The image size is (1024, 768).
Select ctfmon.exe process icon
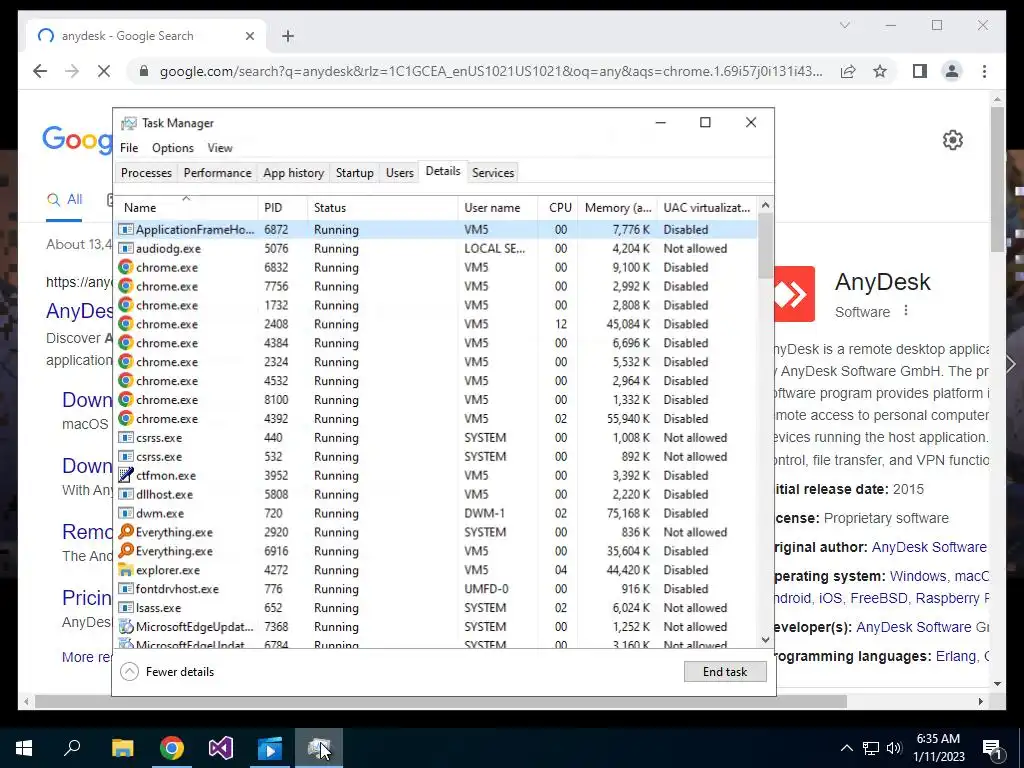tap(125, 475)
